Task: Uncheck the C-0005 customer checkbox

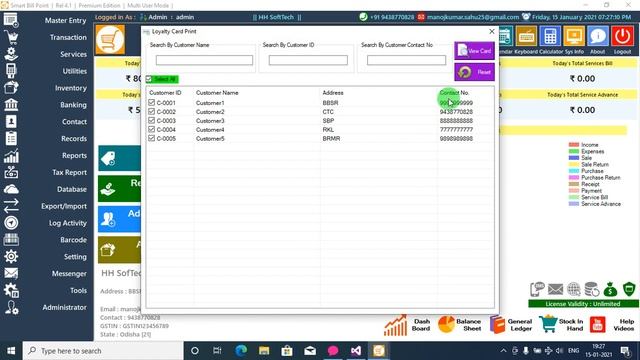Action: [151, 138]
